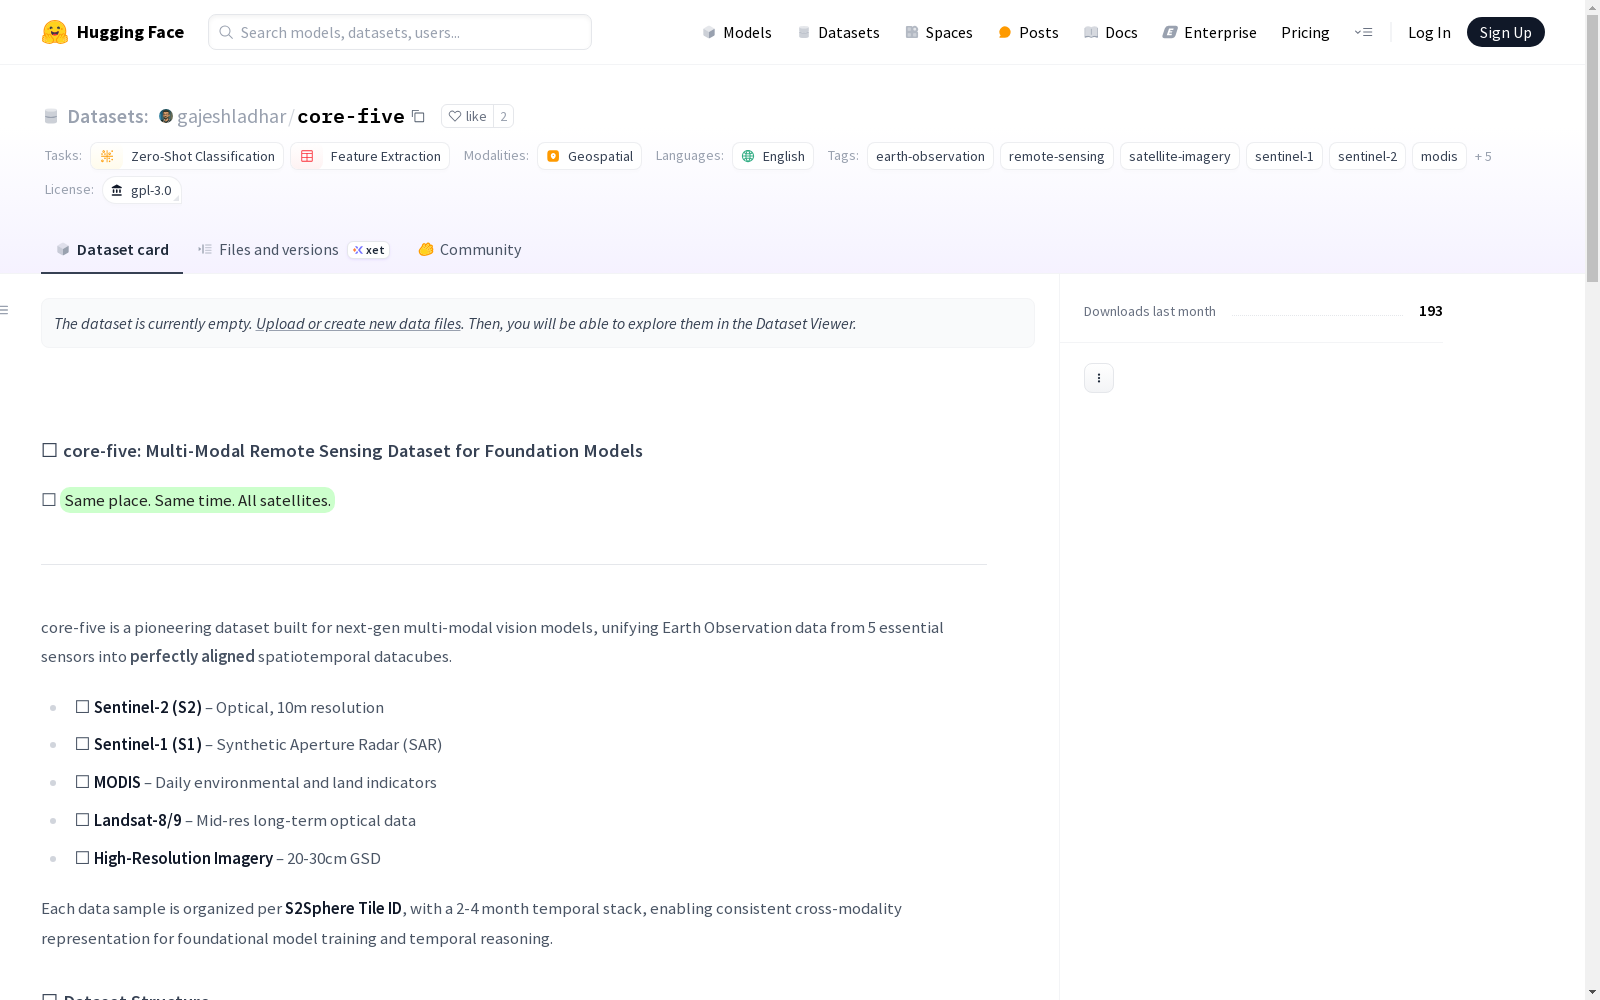The height and width of the screenshot is (1000, 1600).
Task: Click the "Datasets:" breadcrumb label
Action: (x=107, y=116)
